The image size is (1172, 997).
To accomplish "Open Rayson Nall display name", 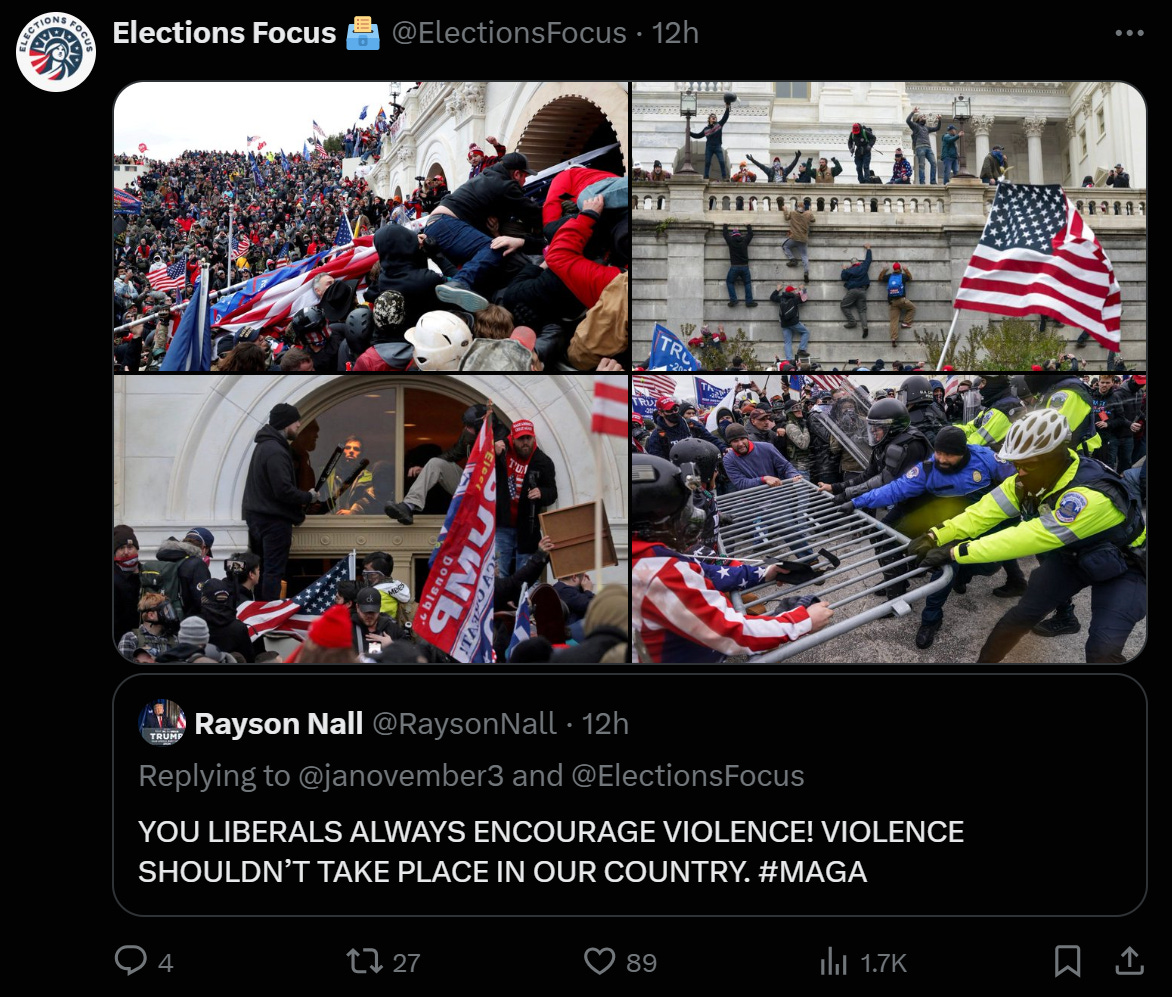I will [279, 723].
